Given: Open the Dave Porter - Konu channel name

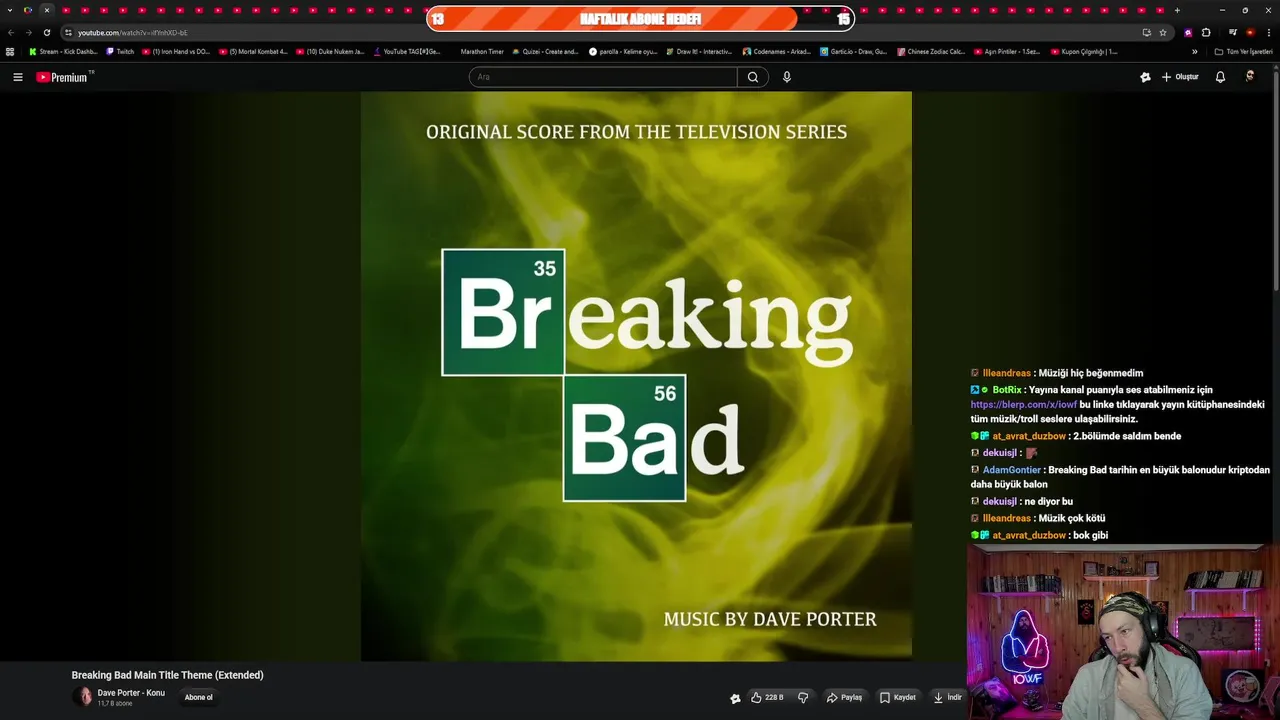Looking at the screenshot, I should [131, 692].
